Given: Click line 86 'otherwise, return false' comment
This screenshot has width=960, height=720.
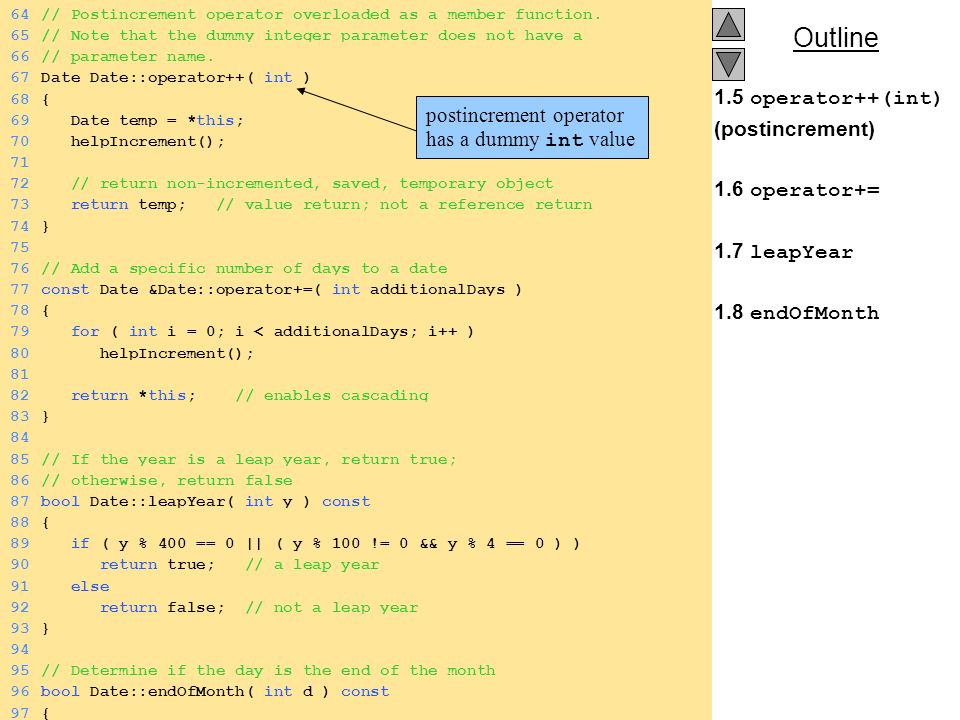Looking at the screenshot, I should [167, 481].
